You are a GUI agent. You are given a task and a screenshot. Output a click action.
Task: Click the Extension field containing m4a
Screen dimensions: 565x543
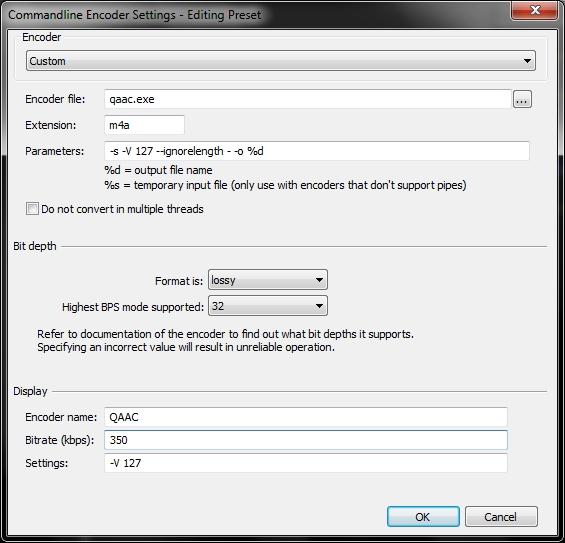144,125
